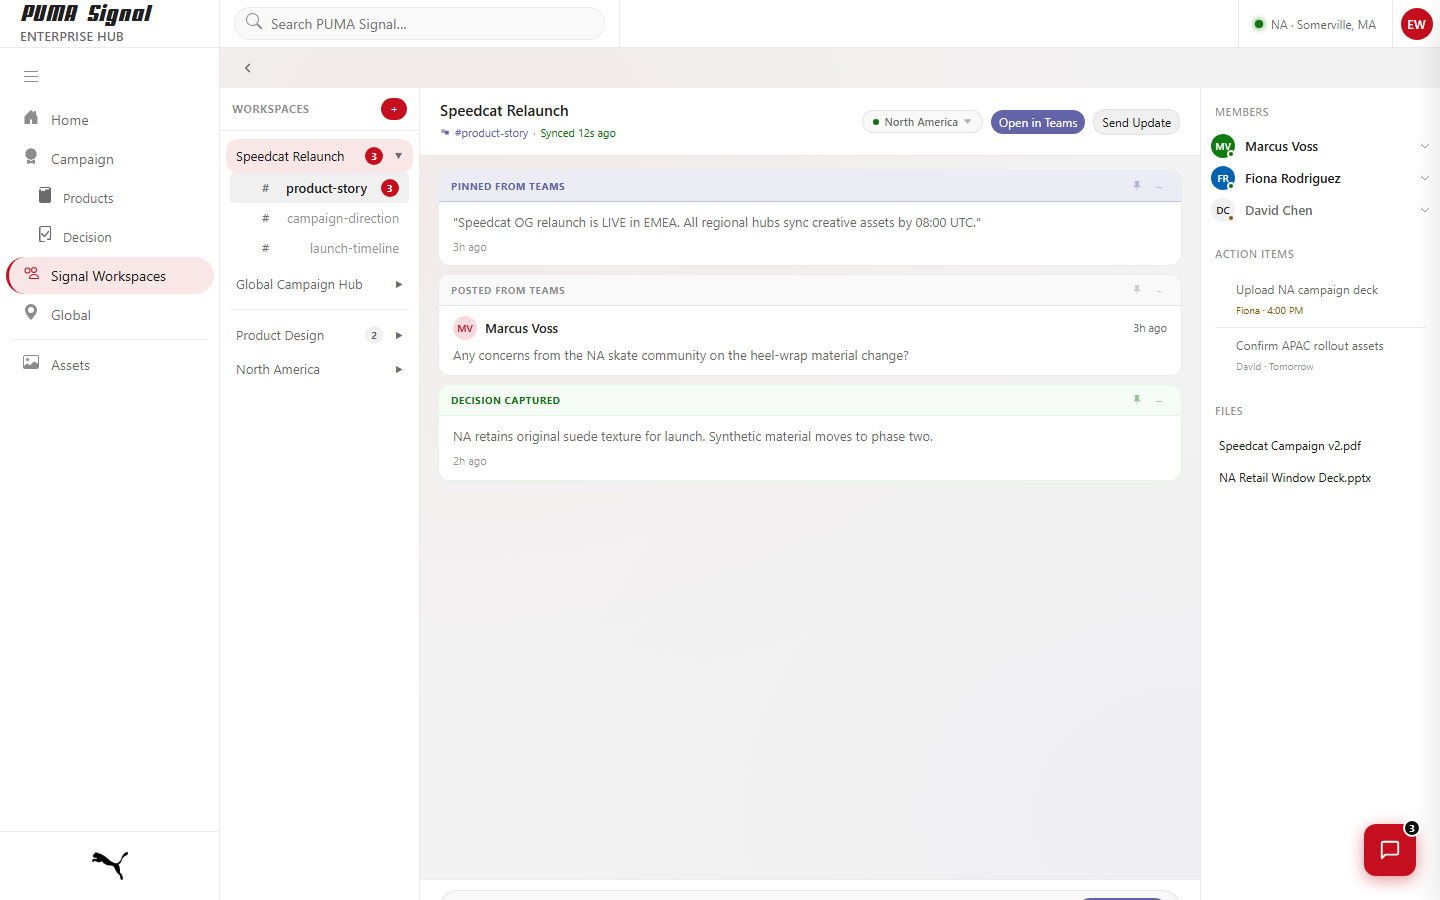
Task: Minimize the Pinned From Teams card
Action: click(1159, 187)
